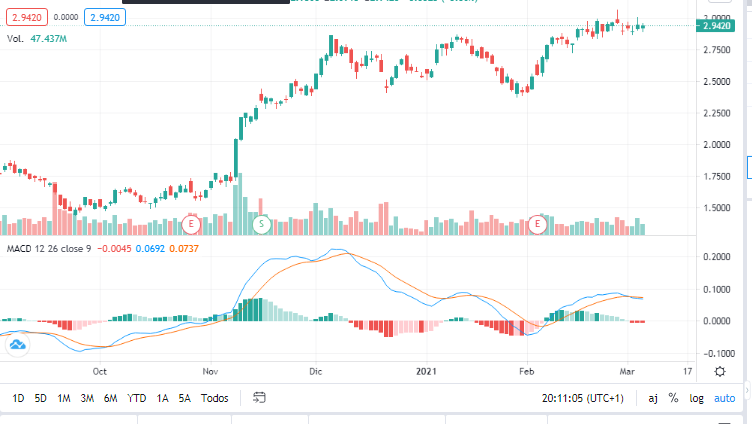Open the go-to-date calendar icon
This screenshot has width=752, height=424.
coord(259,398)
